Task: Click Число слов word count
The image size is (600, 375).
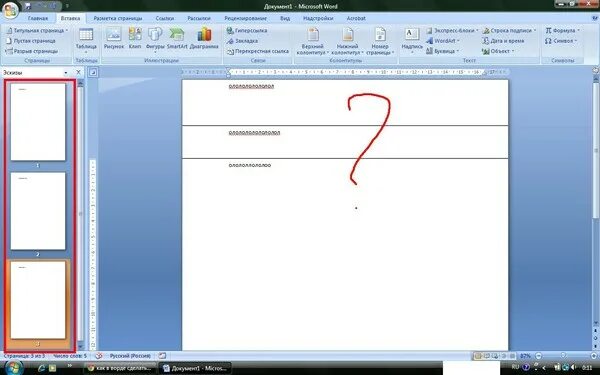Action: click(70, 356)
